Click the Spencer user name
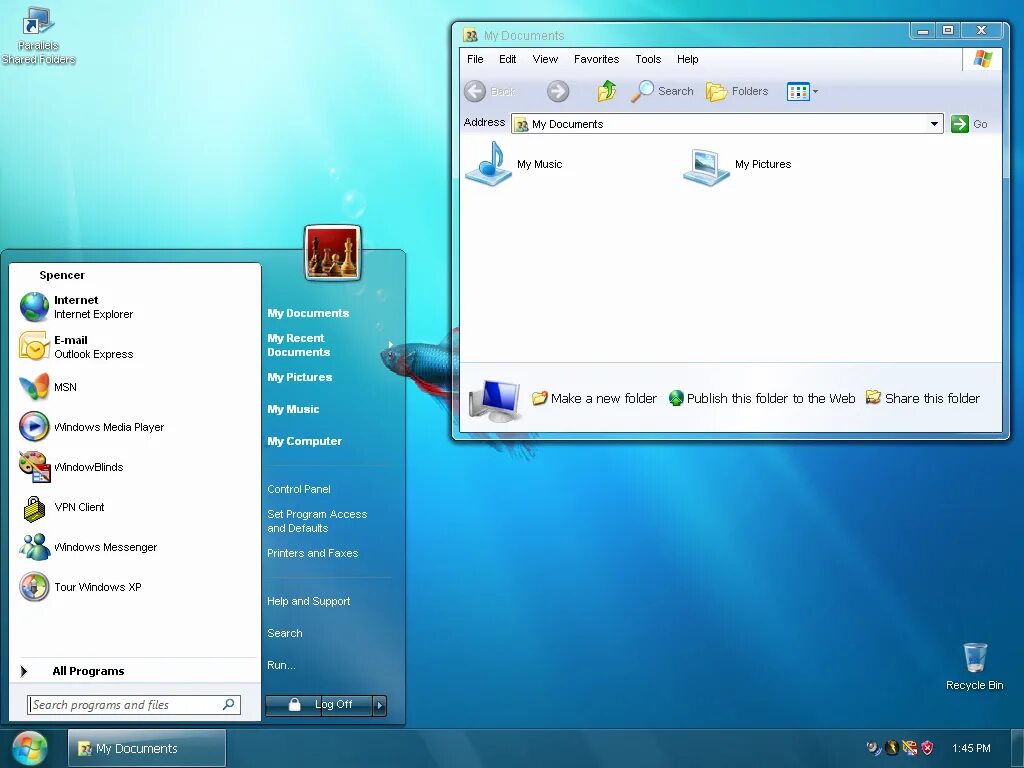The image size is (1024, 768). tap(62, 276)
